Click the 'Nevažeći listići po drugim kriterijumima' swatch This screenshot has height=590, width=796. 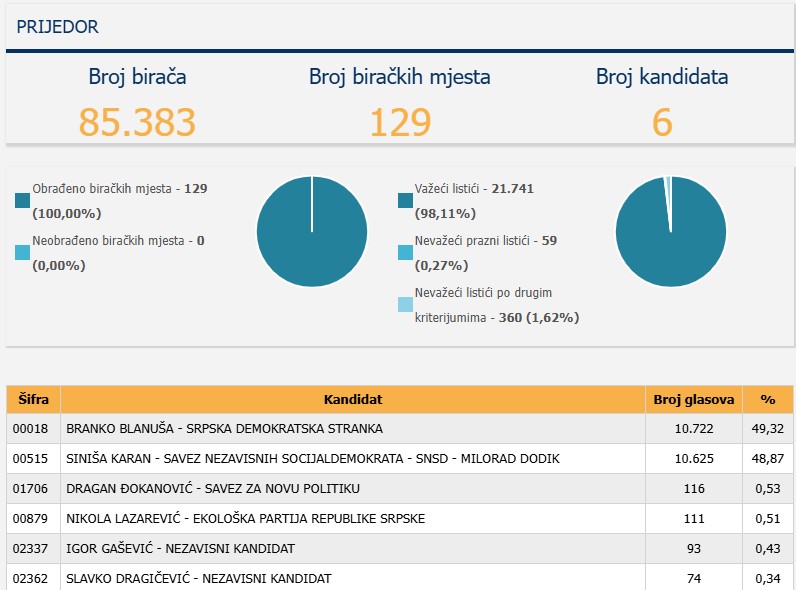click(405, 304)
